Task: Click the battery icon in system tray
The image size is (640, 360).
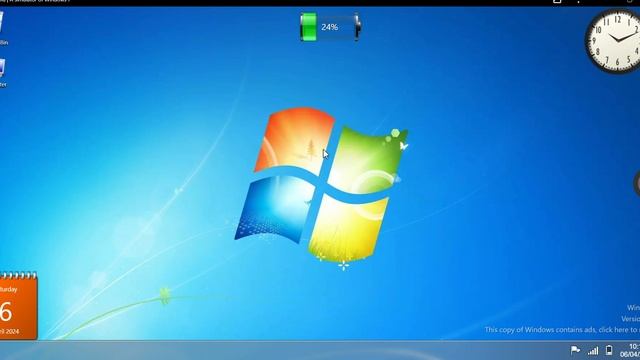Action: point(609,350)
